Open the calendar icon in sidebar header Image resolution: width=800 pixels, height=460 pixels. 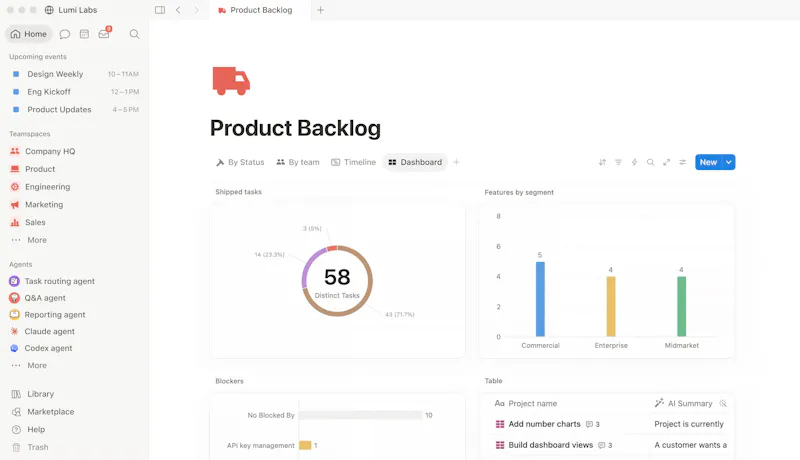(84, 34)
